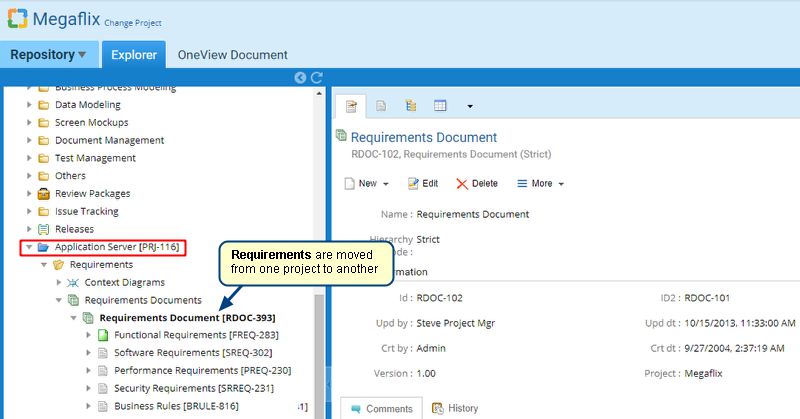
Task: Switch to the OneView Document tab
Action: tap(232, 55)
